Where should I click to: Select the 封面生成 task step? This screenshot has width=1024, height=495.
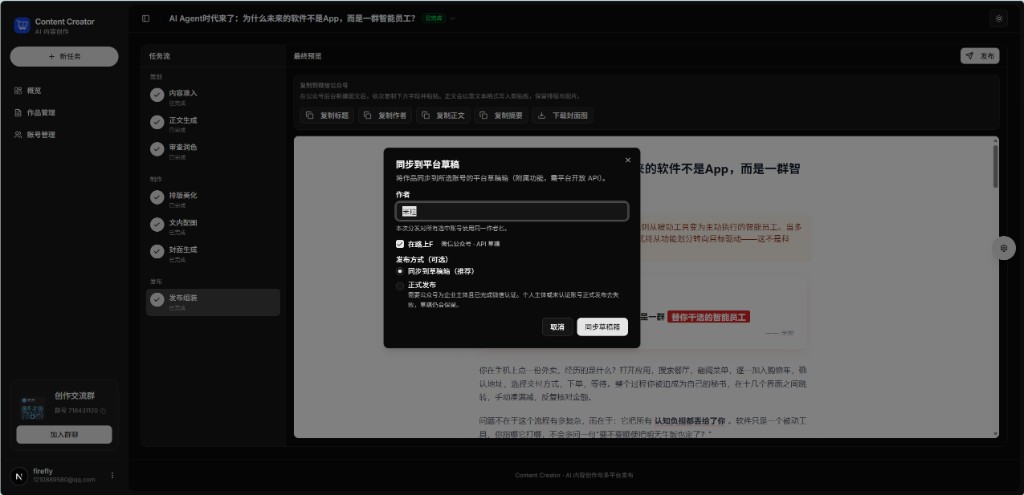(213, 253)
